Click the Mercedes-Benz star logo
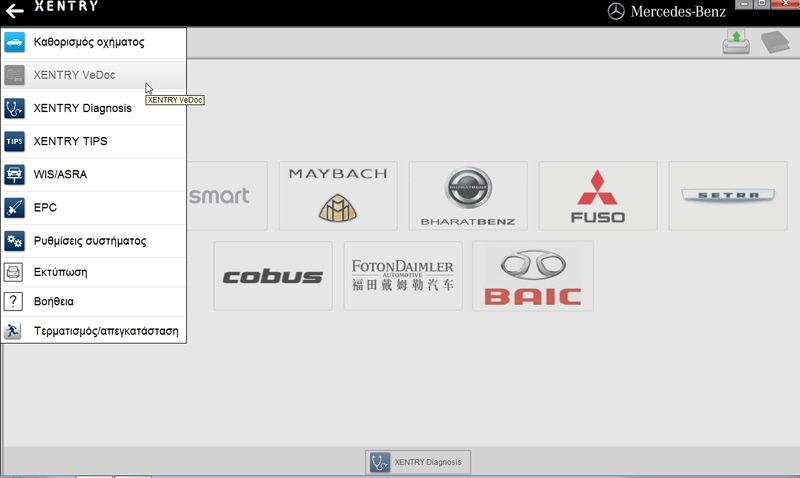This screenshot has width=800, height=478. [x=616, y=11]
